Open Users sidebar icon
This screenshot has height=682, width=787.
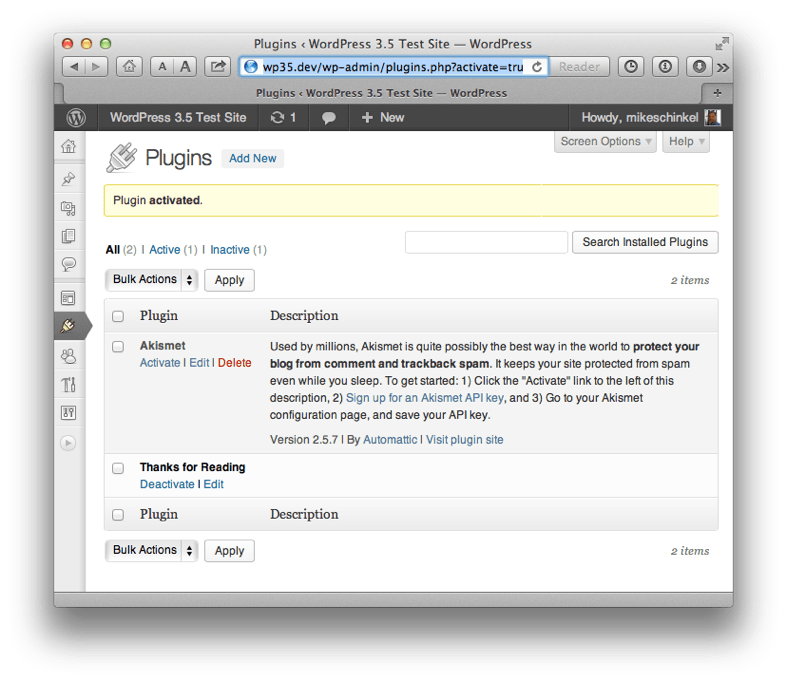pyautogui.click(x=69, y=356)
